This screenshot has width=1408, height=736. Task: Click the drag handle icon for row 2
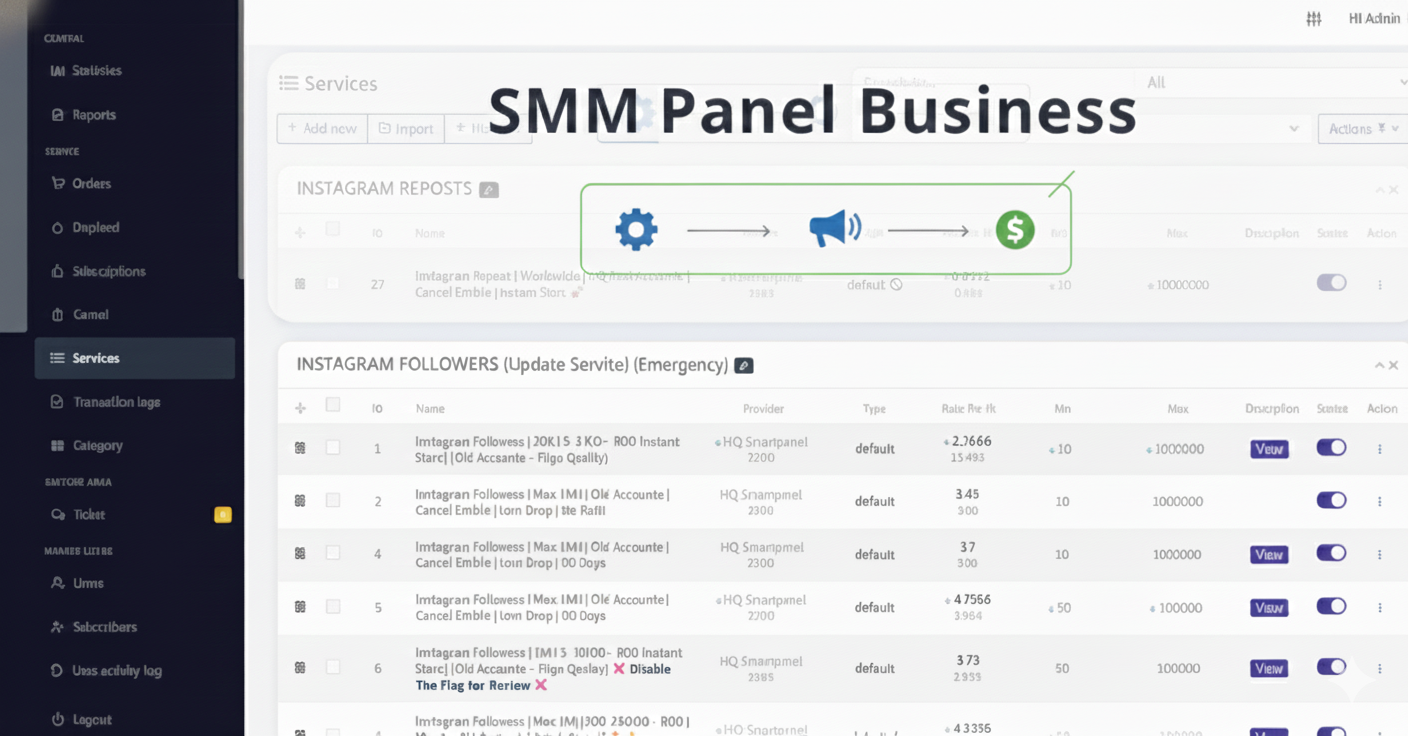[x=299, y=501]
